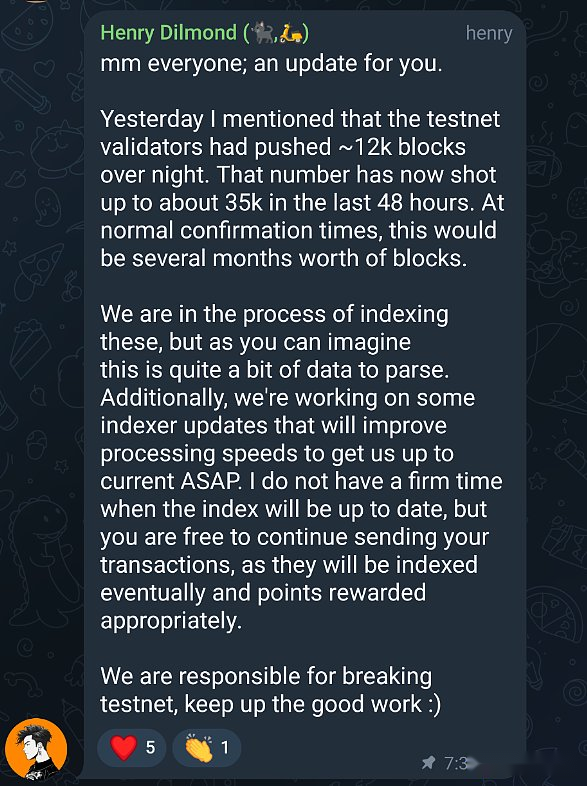This screenshot has width=587, height=786.
Task: Click the ':)' smiley at message end
Action: [435, 704]
